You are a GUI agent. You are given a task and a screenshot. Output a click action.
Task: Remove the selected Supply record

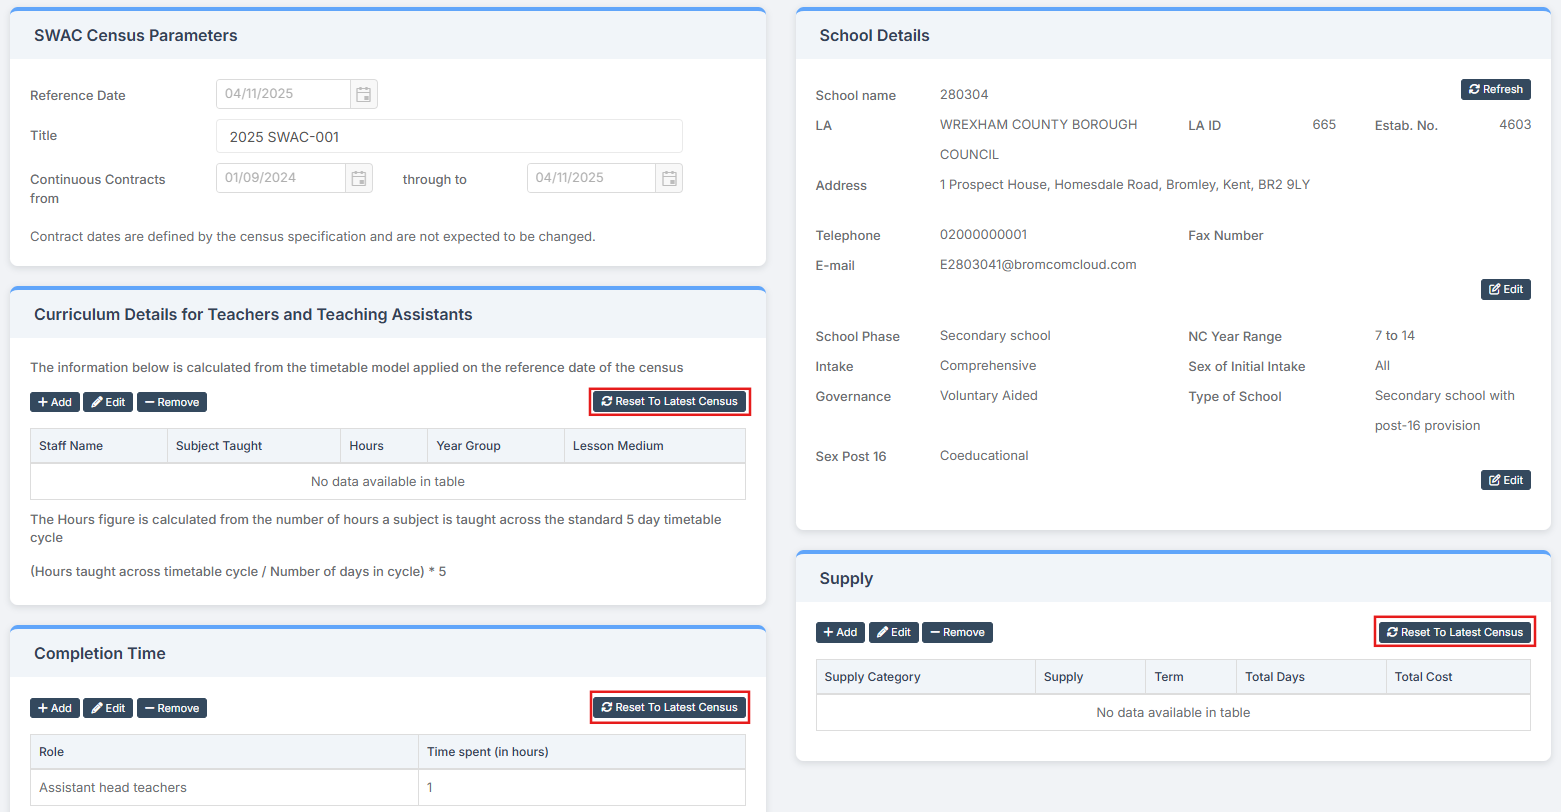957,632
